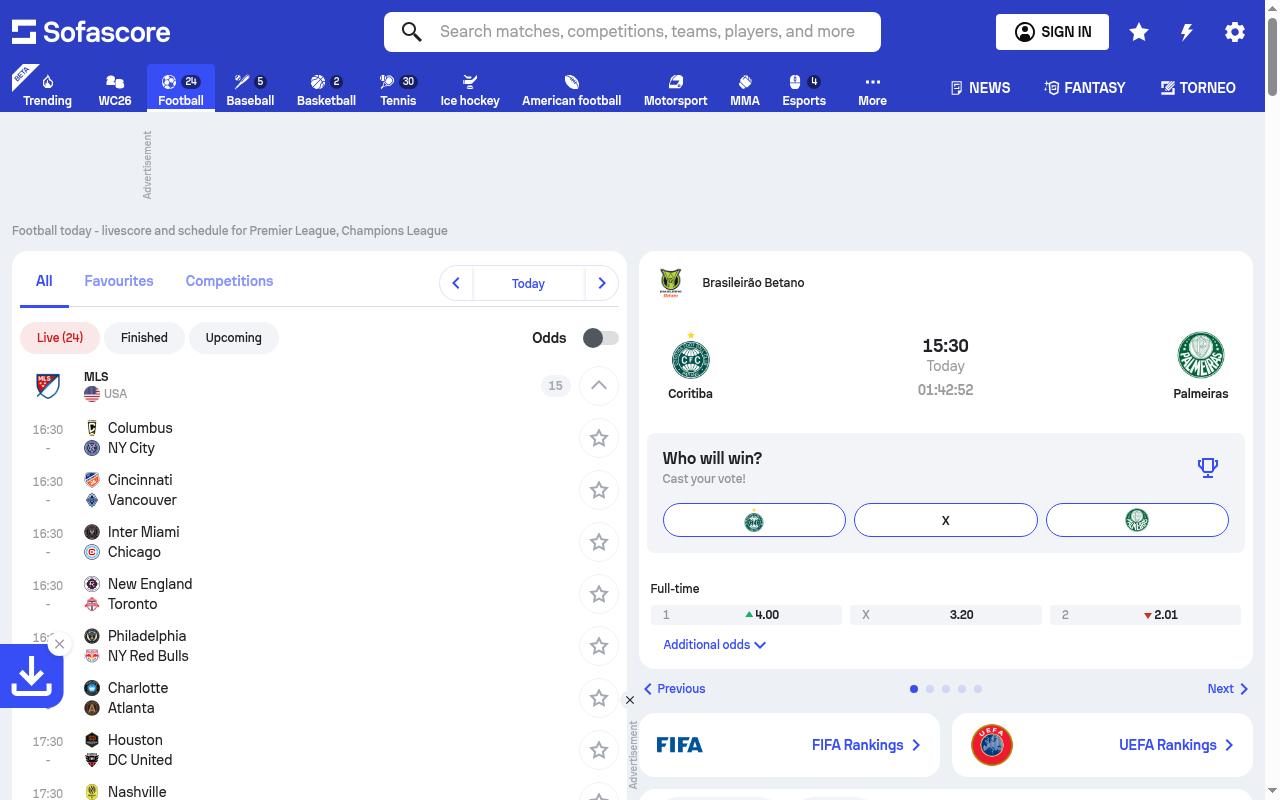Favourite the Columbus vs NY City match
Viewport: 1280px width, 800px height.
[x=599, y=438]
